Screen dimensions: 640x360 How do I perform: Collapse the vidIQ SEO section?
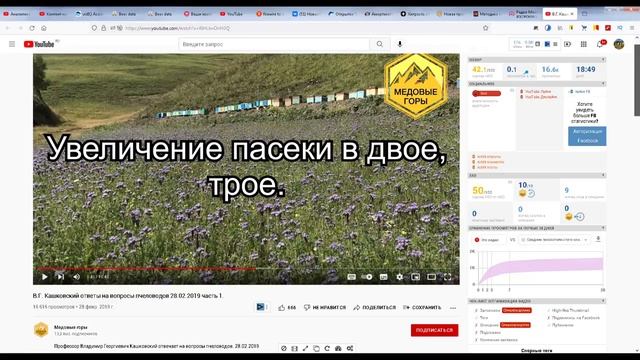603,175
